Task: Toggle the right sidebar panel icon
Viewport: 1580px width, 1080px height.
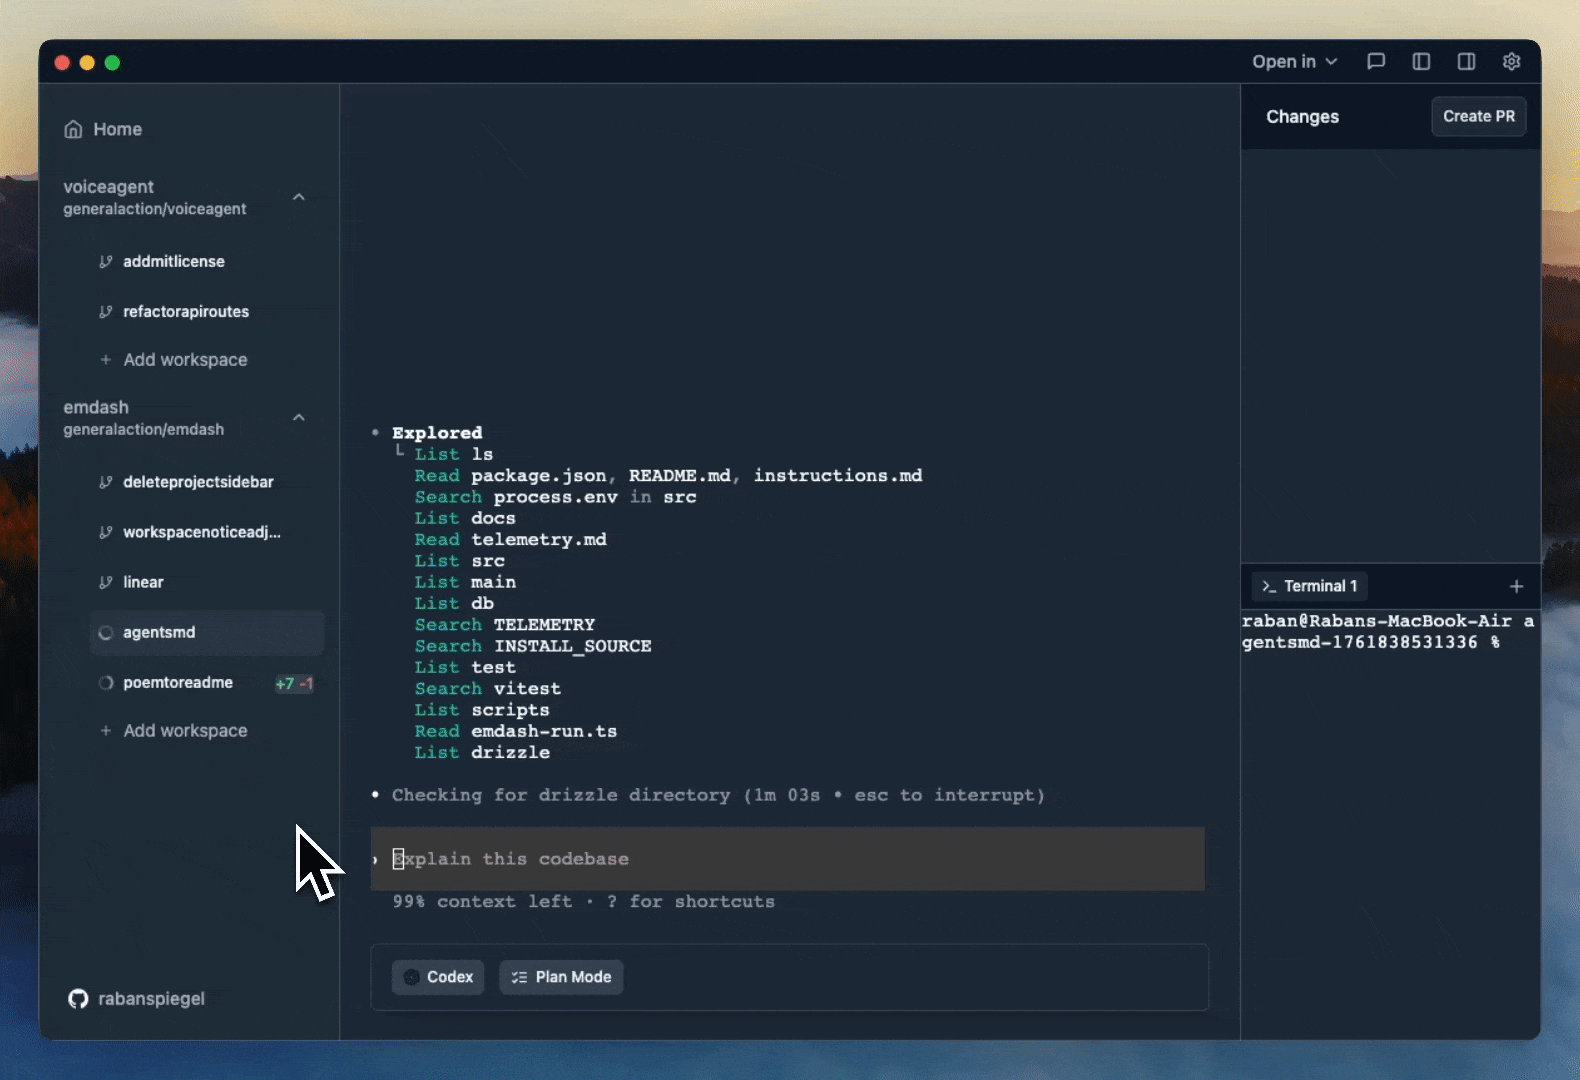Action: pyautogui.click(x=1466, y=62)
